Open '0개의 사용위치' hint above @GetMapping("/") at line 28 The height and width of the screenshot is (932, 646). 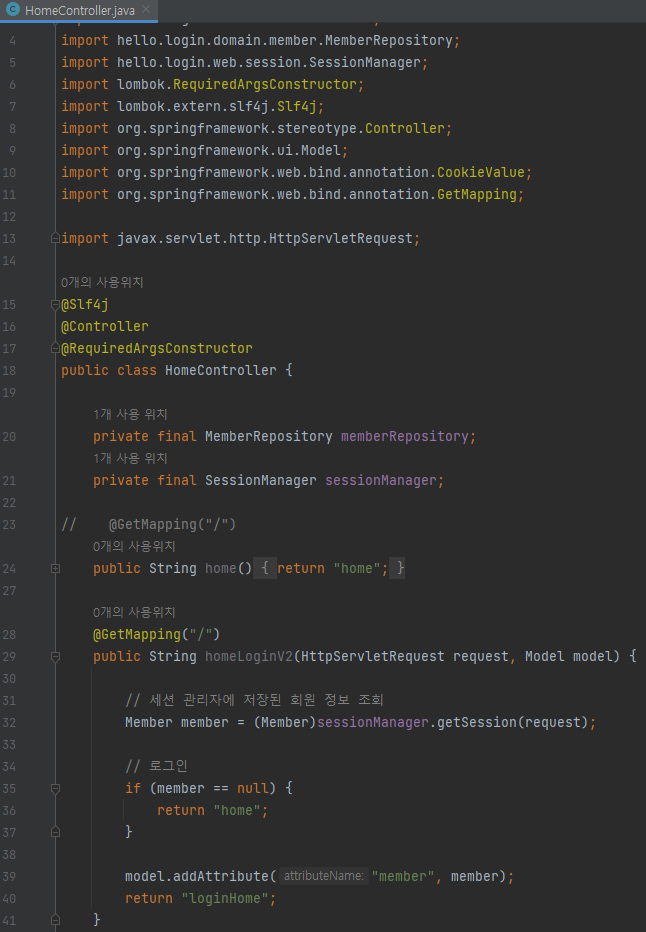click(x=134, y=612)
